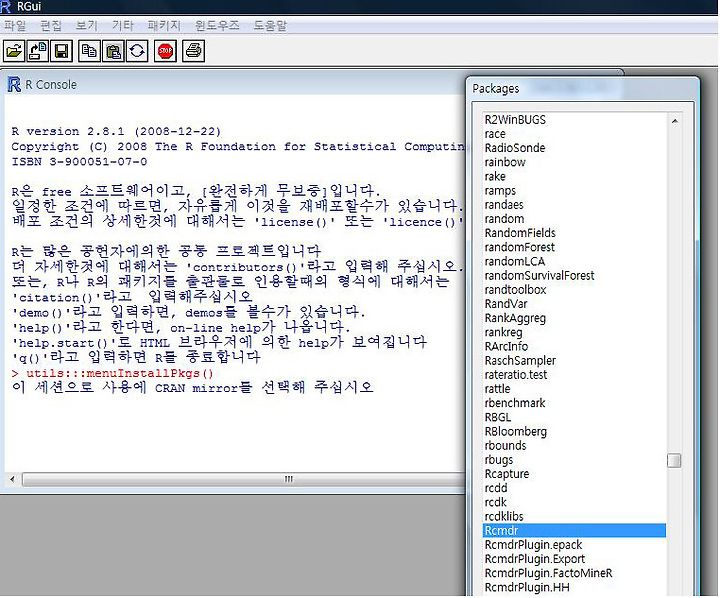
Task: Click the Packages list scroll up arrow
Action: pyautogui.click(x=675, y=121)
